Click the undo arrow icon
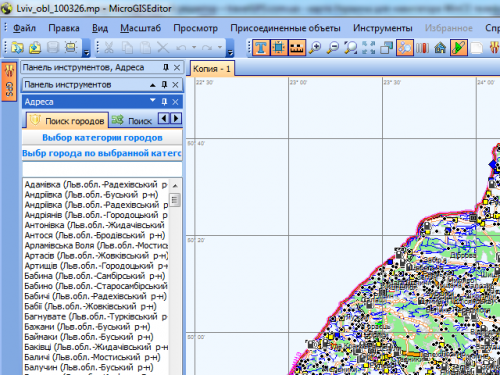This screenshot has height=375, width=500. tap(181, 48)
